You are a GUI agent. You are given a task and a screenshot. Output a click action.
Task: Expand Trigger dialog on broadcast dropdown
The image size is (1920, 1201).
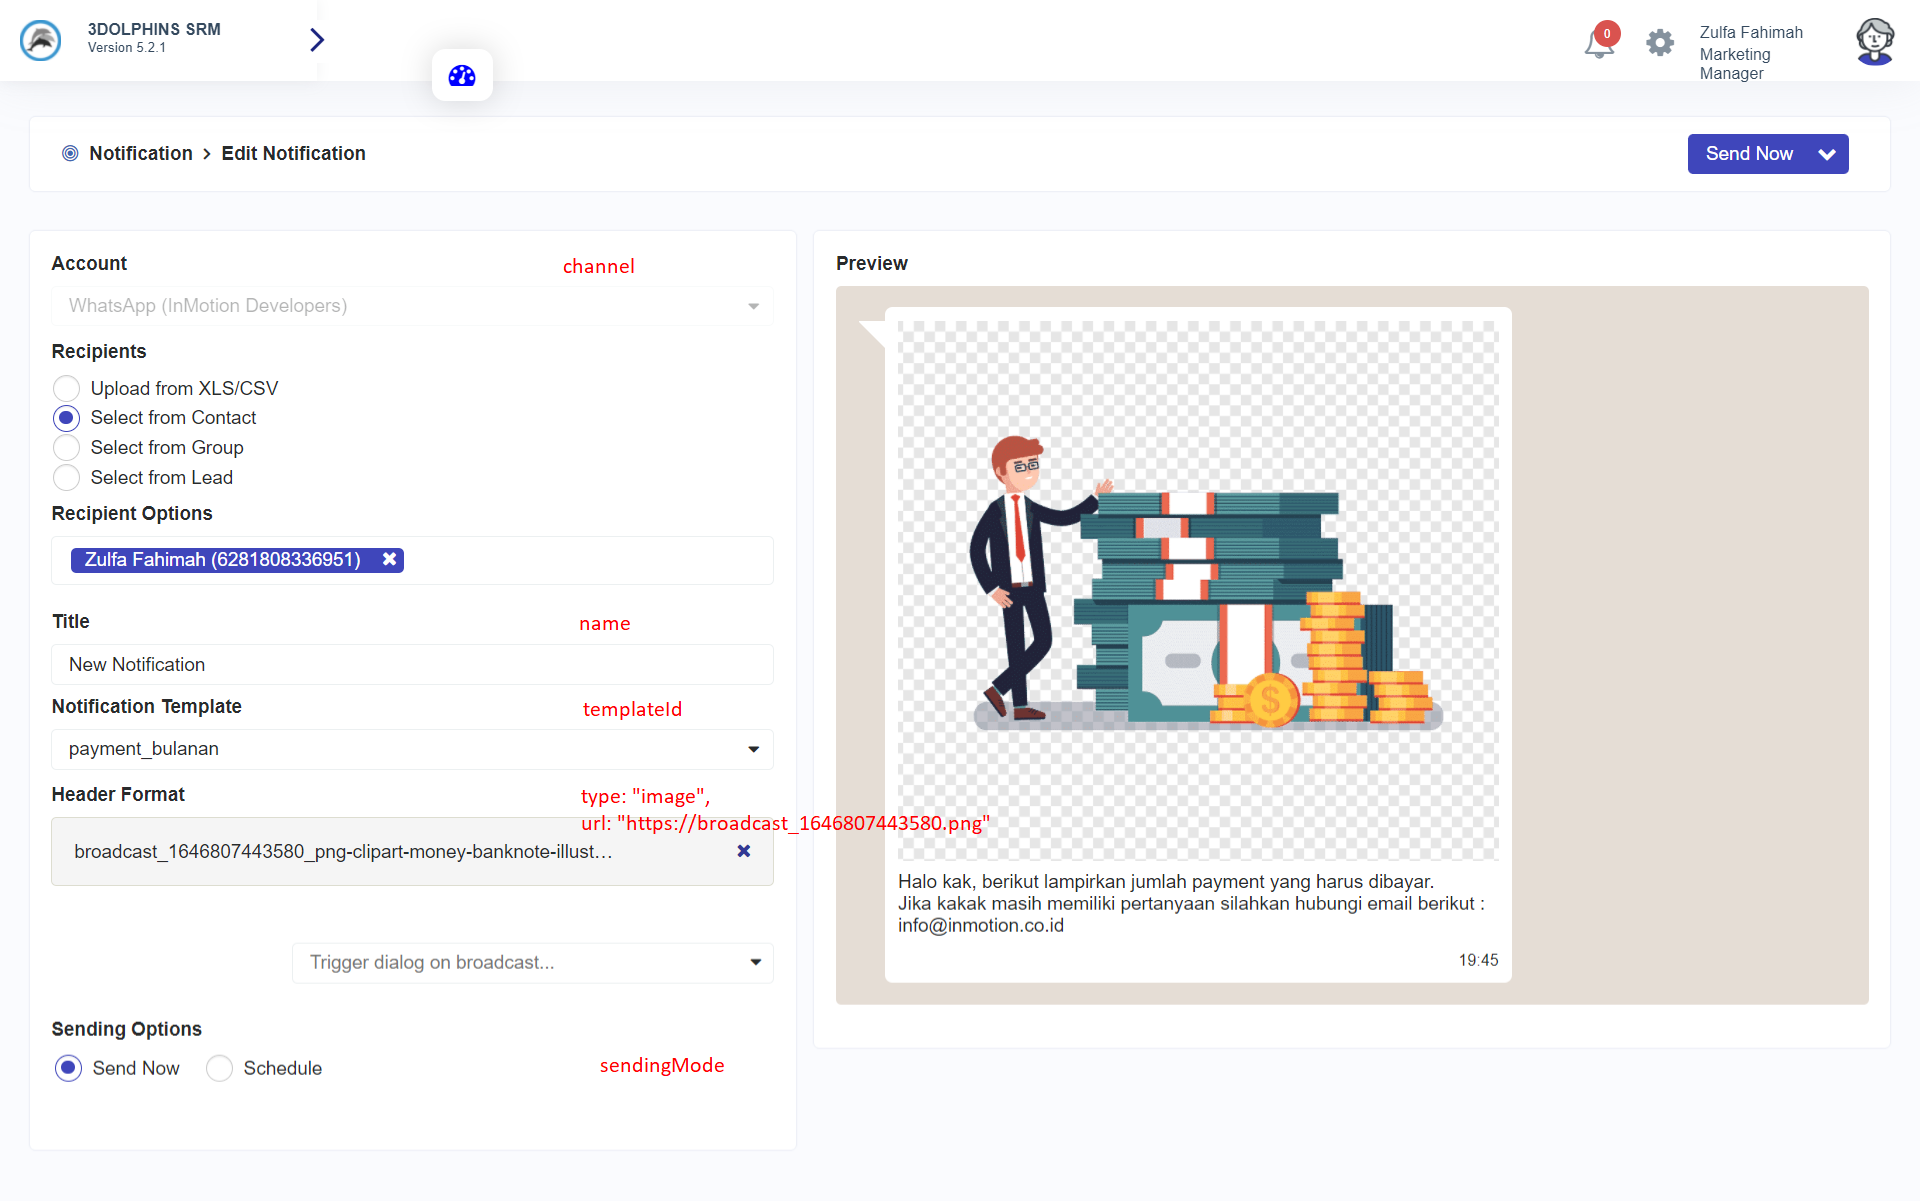point(532,962)
